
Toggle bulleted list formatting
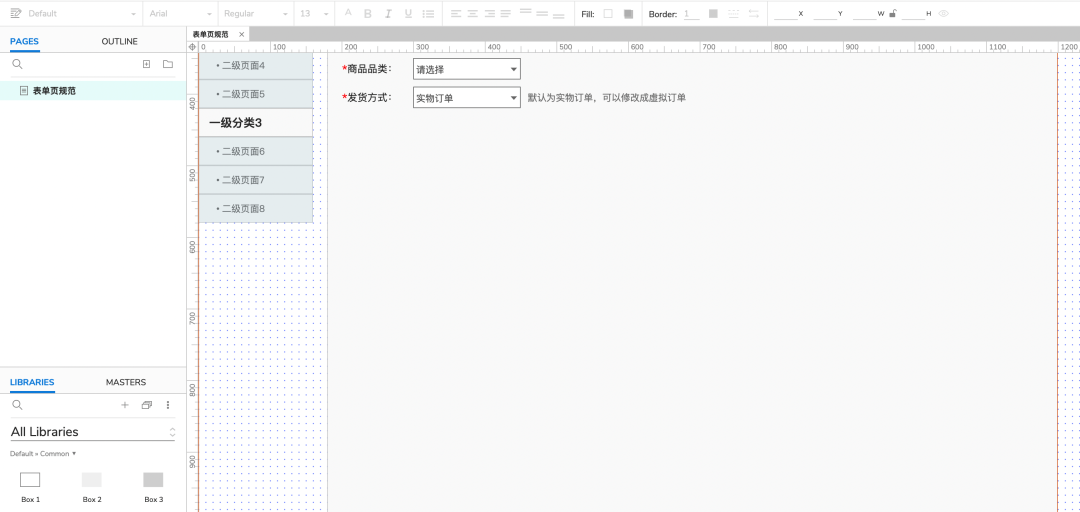coord(428,14)
